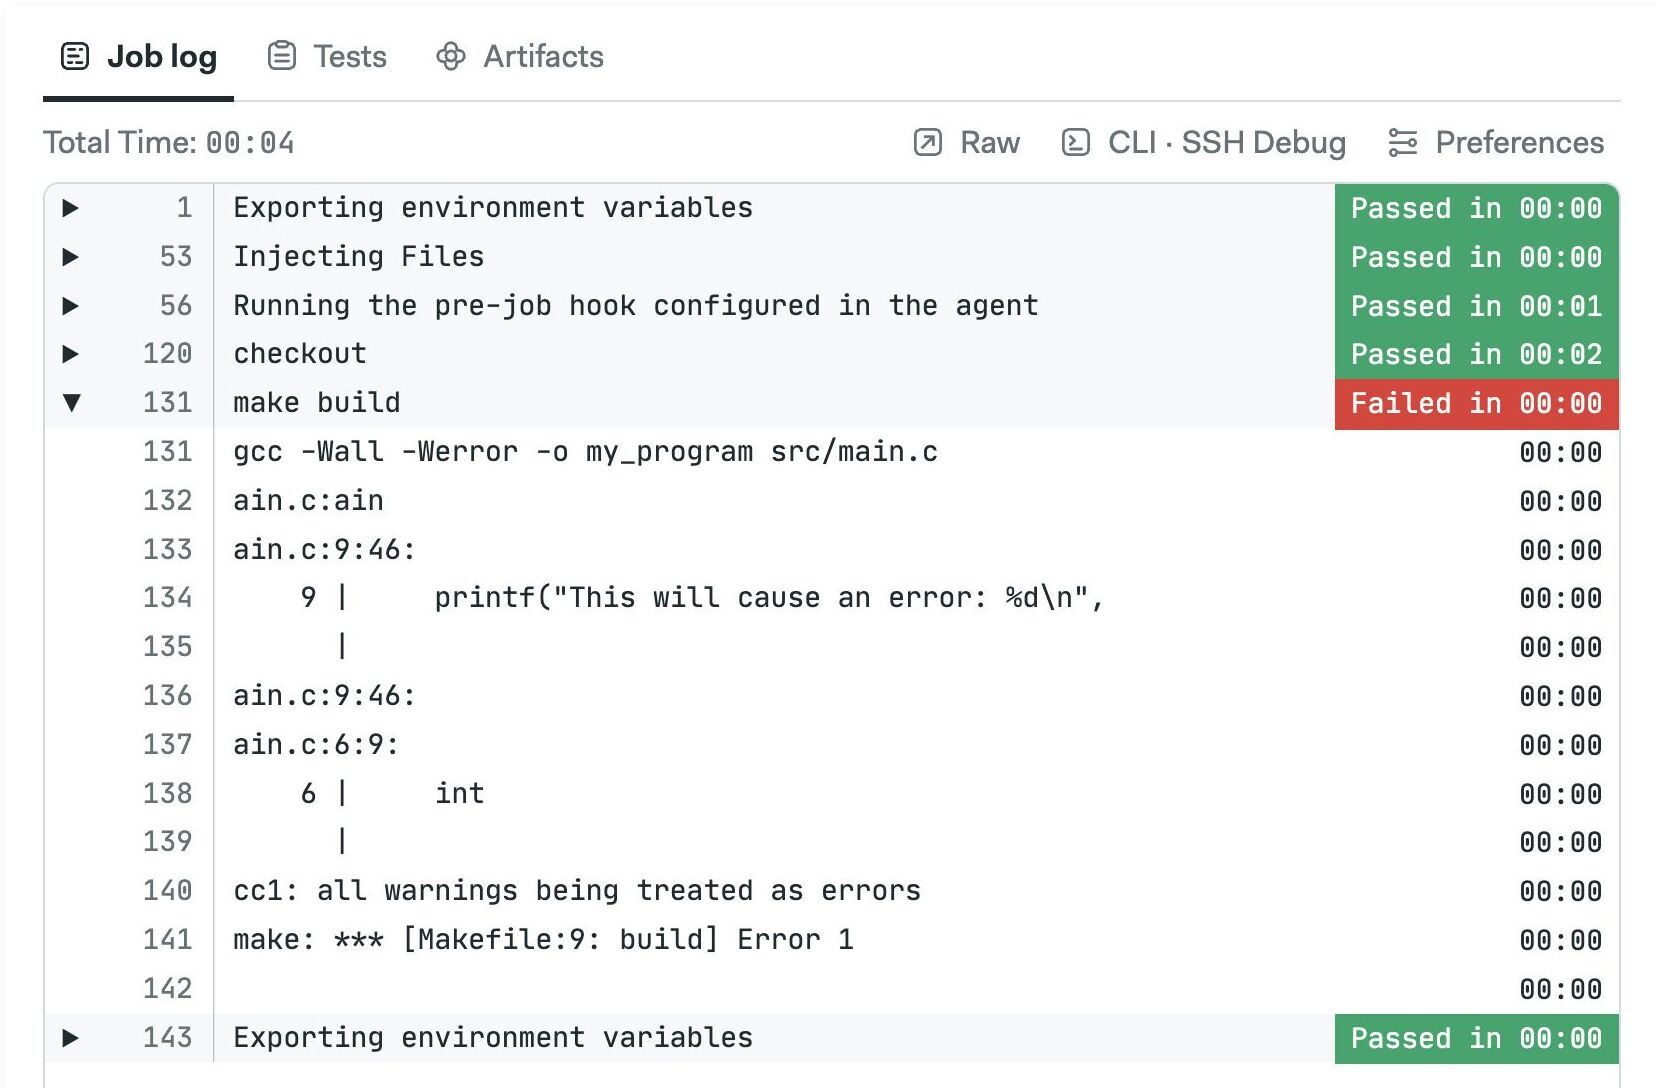Expand the pre-job hook step
The width and height of the screenshot is (1656, 1088).
(70, 306)
